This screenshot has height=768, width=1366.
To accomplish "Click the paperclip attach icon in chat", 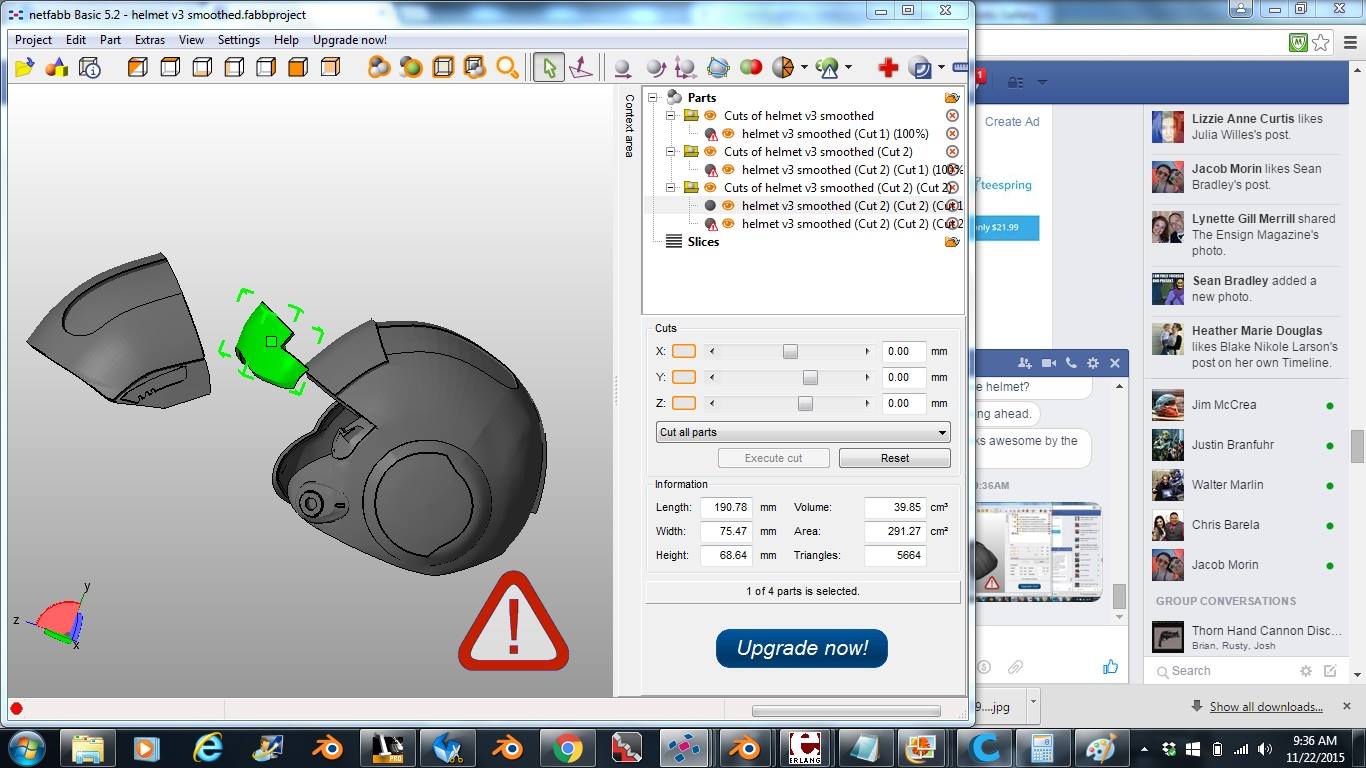I will click(x=1015, y=667).
